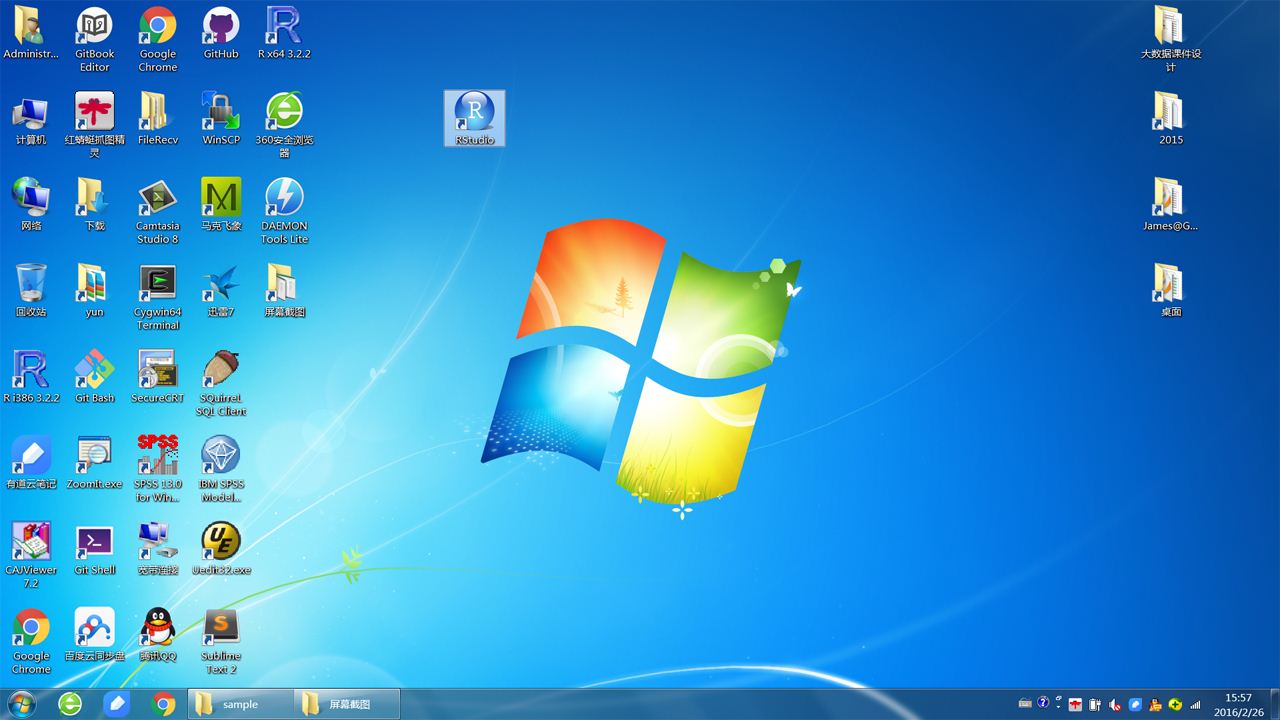Select the 腾讯QQ penguin icon
Viewport: 1280px width, 720px height.
(x=158, y=635)
